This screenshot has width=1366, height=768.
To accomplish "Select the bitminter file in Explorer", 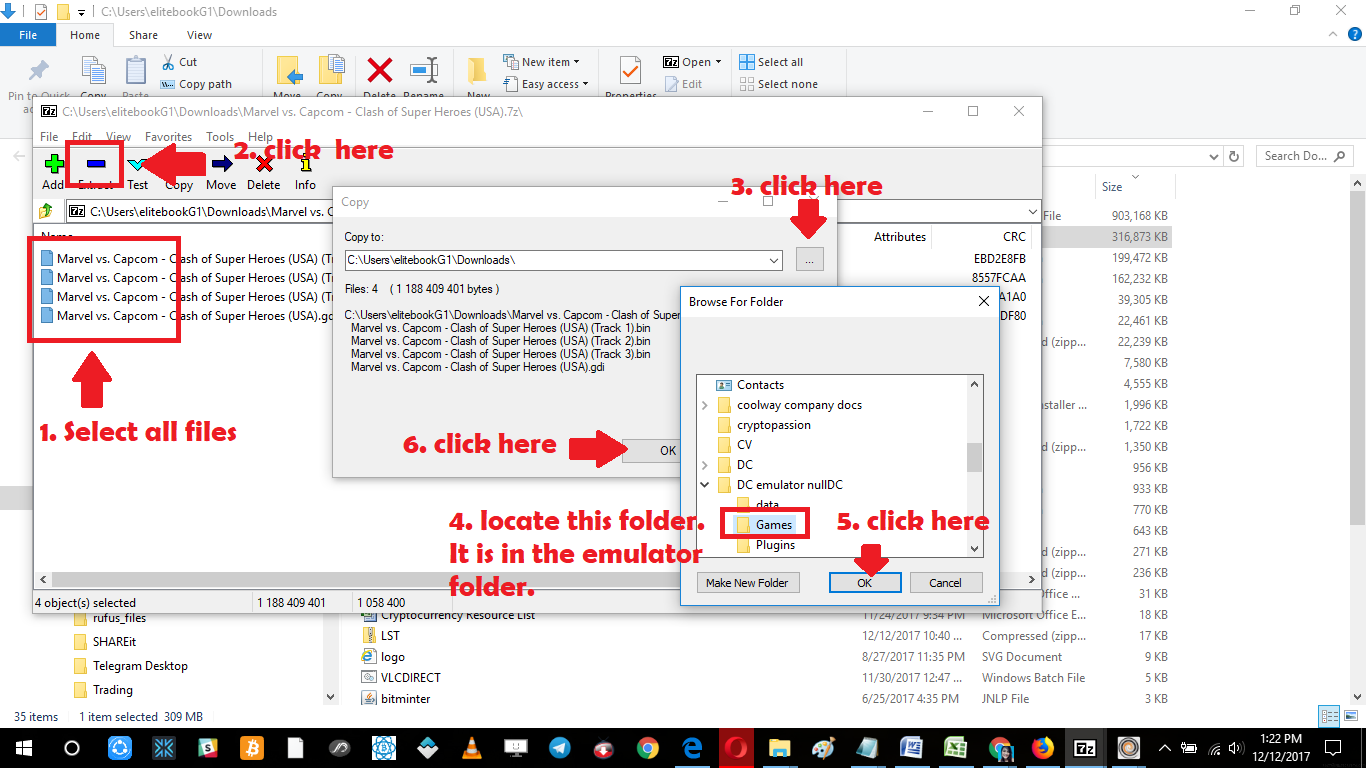I will coord(405,699).
